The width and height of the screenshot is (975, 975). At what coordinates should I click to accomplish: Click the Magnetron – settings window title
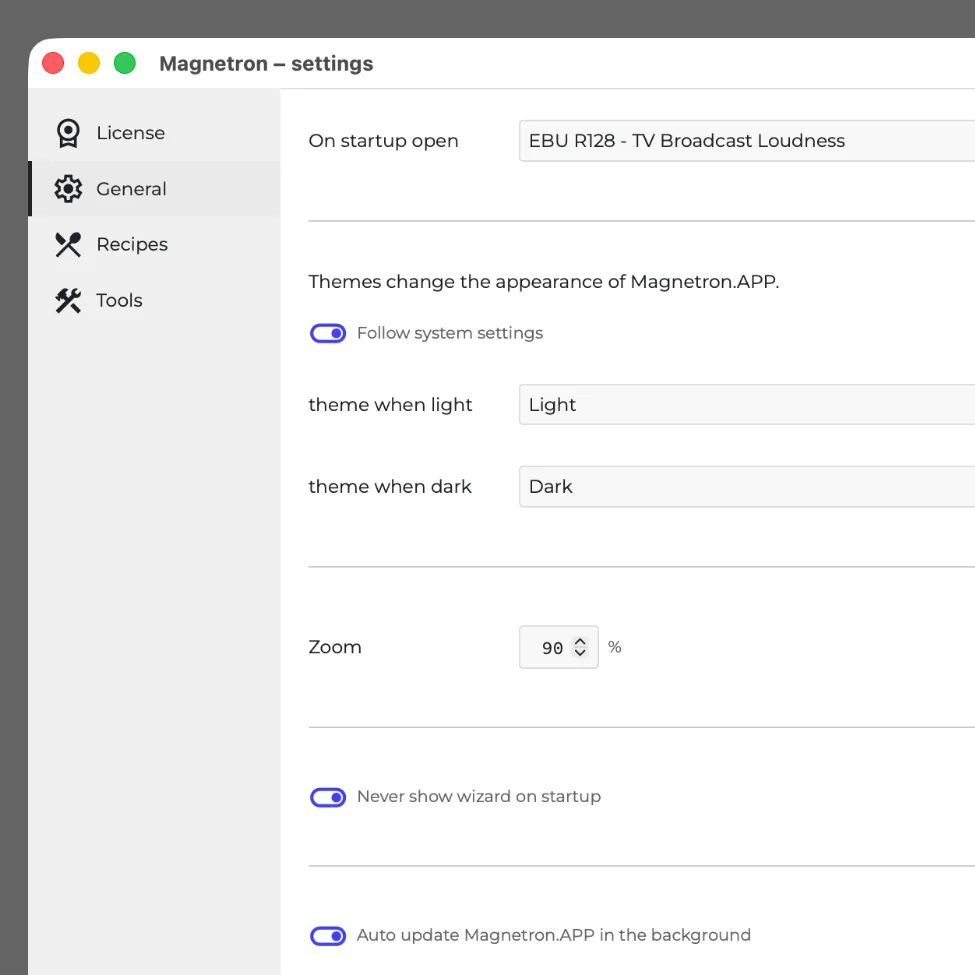(x=266, y=64)
